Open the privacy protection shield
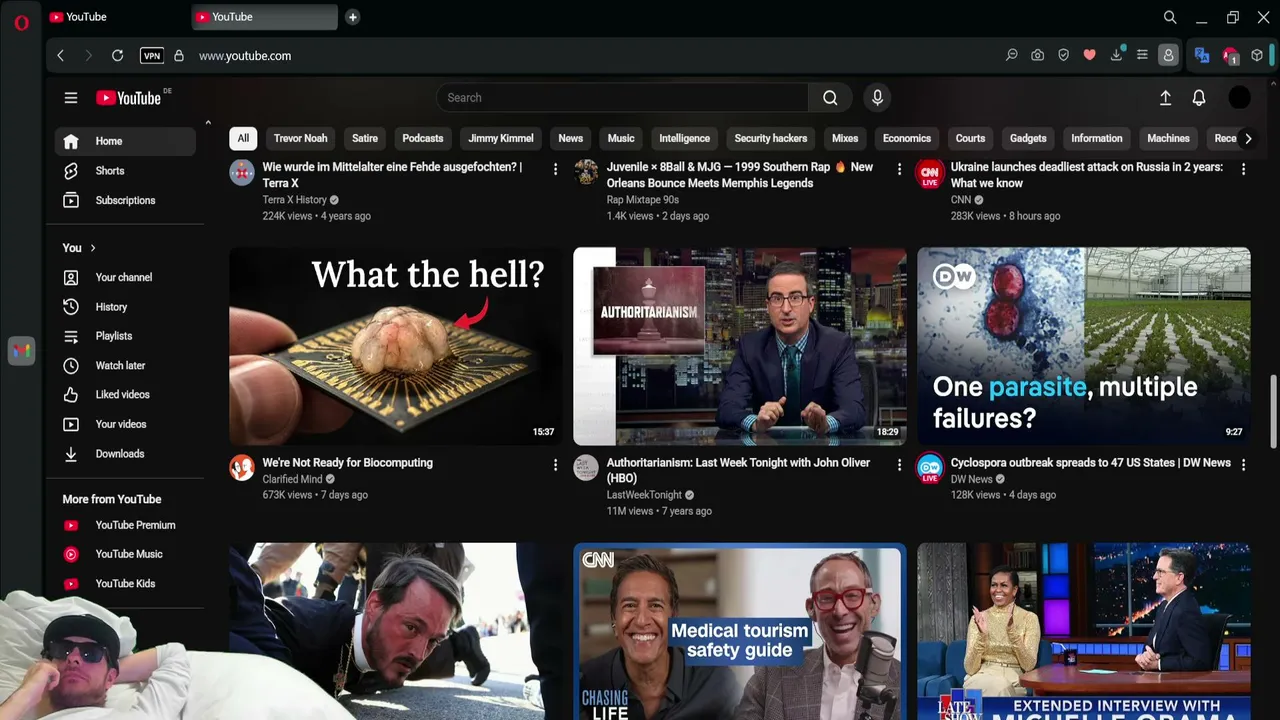This screenshot has height=720, width=1280. click(1064, 56)
